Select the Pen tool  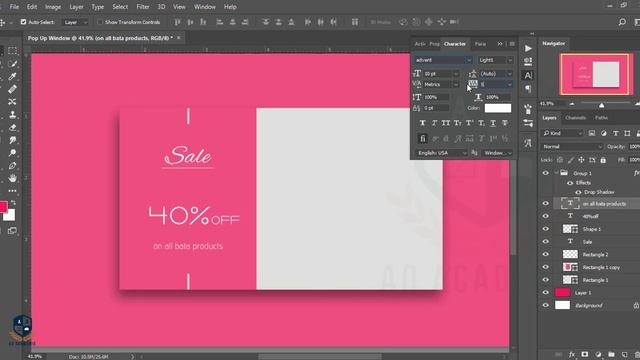click(x=12, y=166)
